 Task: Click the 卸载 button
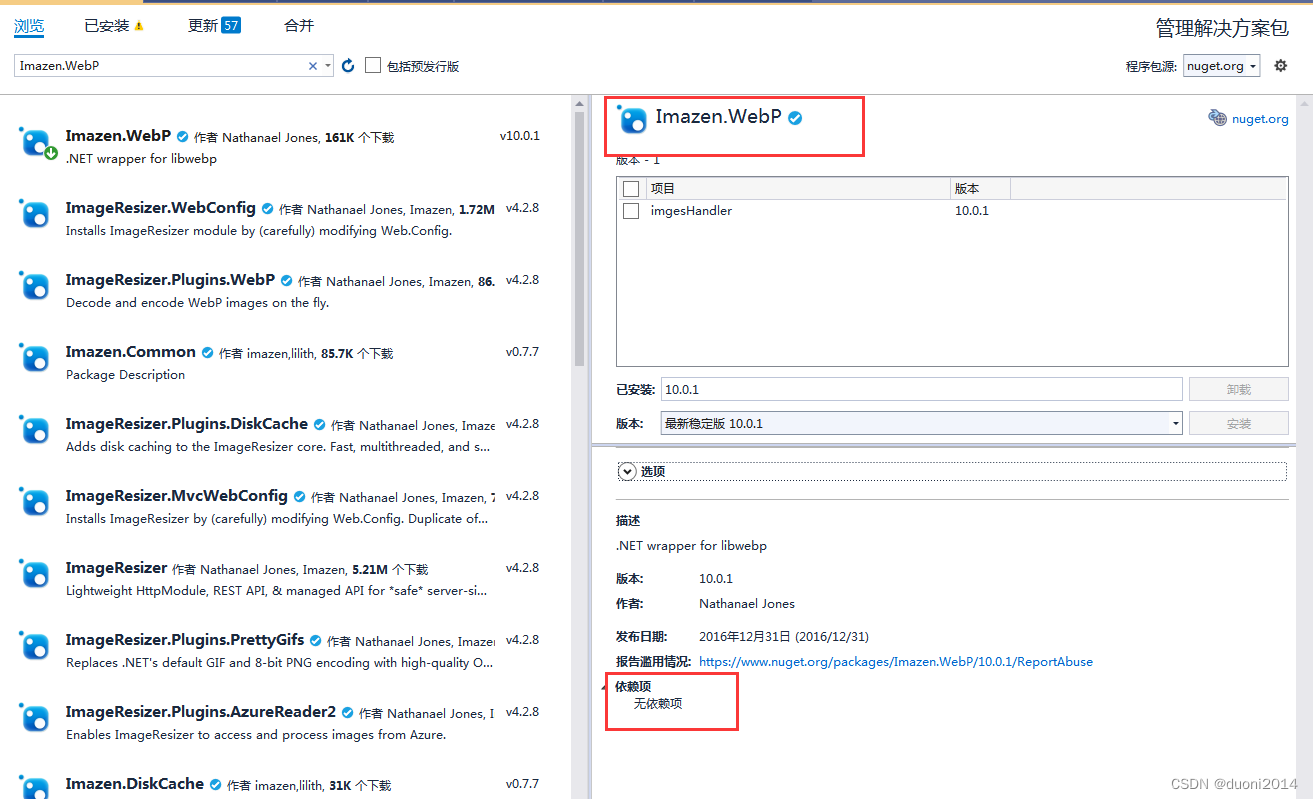1238,389
